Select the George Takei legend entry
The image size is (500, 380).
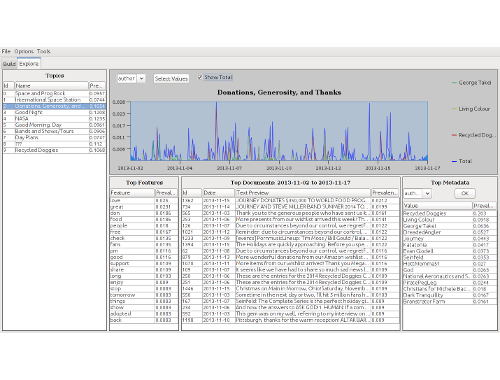(x=471, y=83)
